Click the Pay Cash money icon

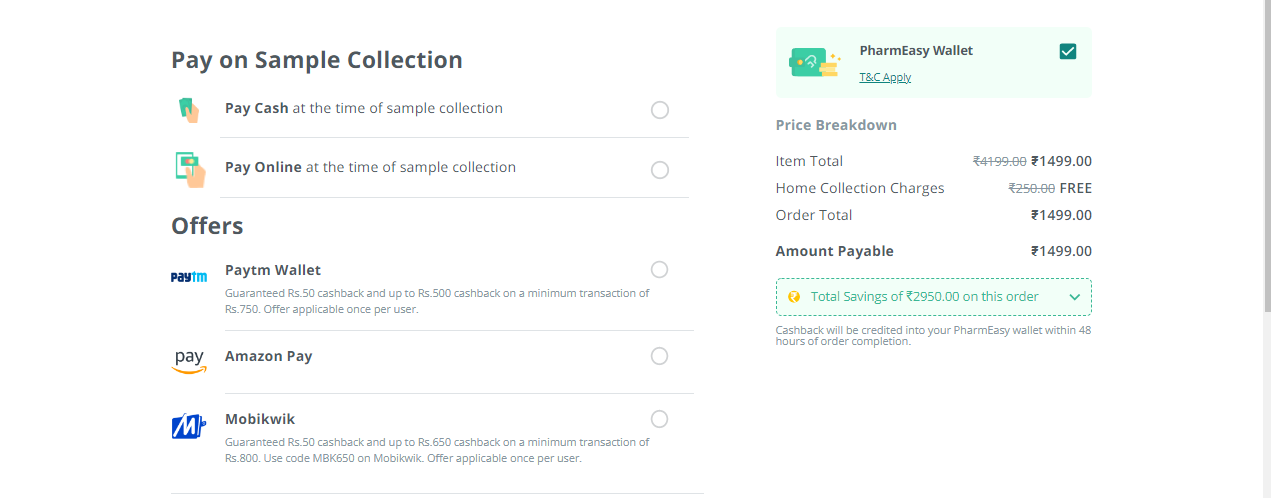coord(188,109)
